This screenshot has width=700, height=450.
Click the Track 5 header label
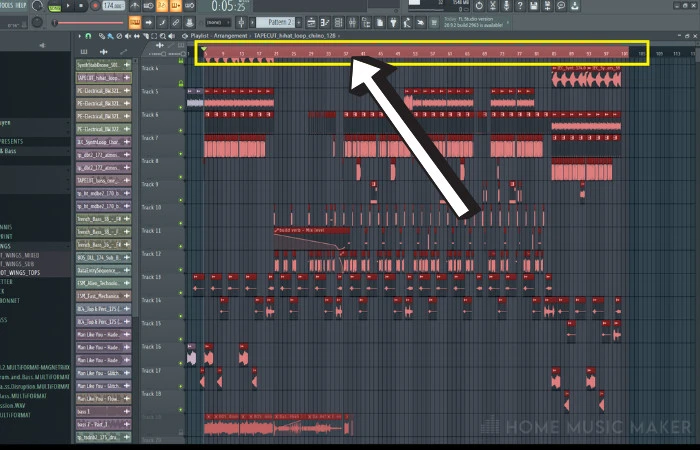(x=150, y=92)
